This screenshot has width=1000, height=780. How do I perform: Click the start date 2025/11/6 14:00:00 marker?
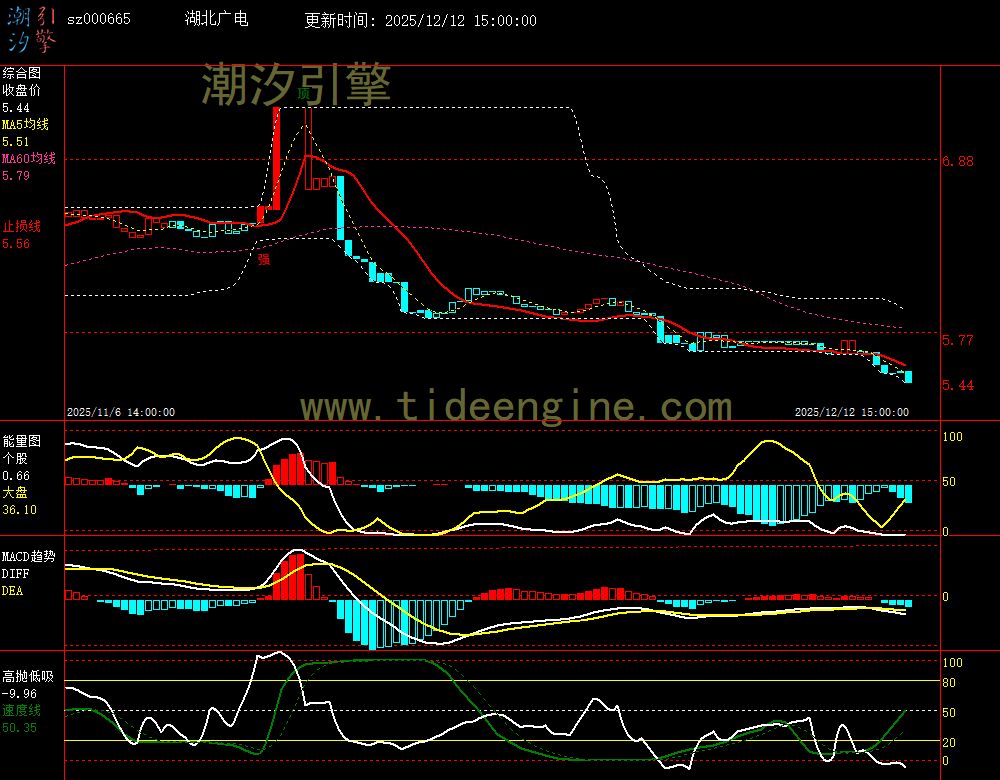[121, 411]
